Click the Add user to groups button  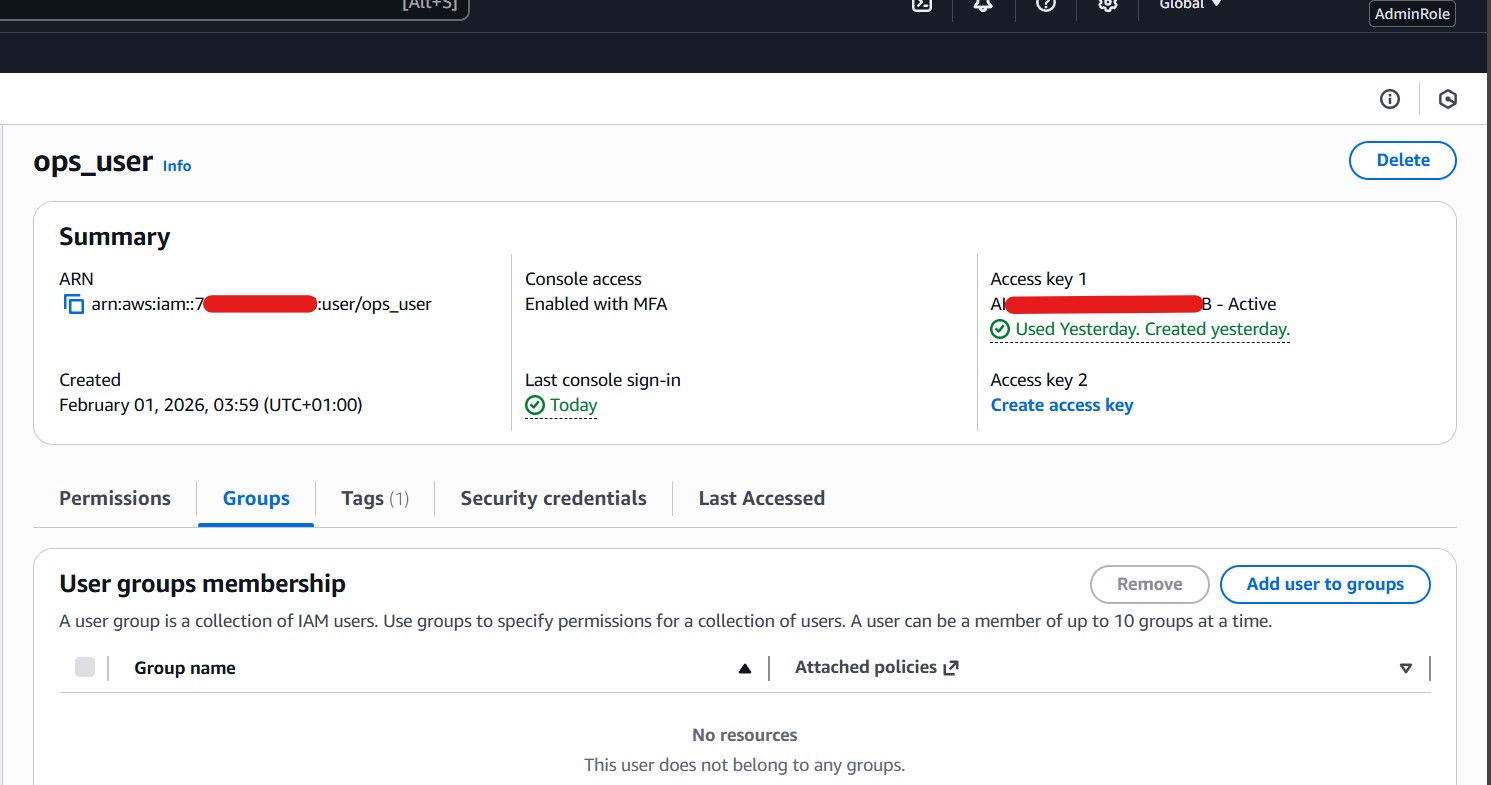[1324, 584]
